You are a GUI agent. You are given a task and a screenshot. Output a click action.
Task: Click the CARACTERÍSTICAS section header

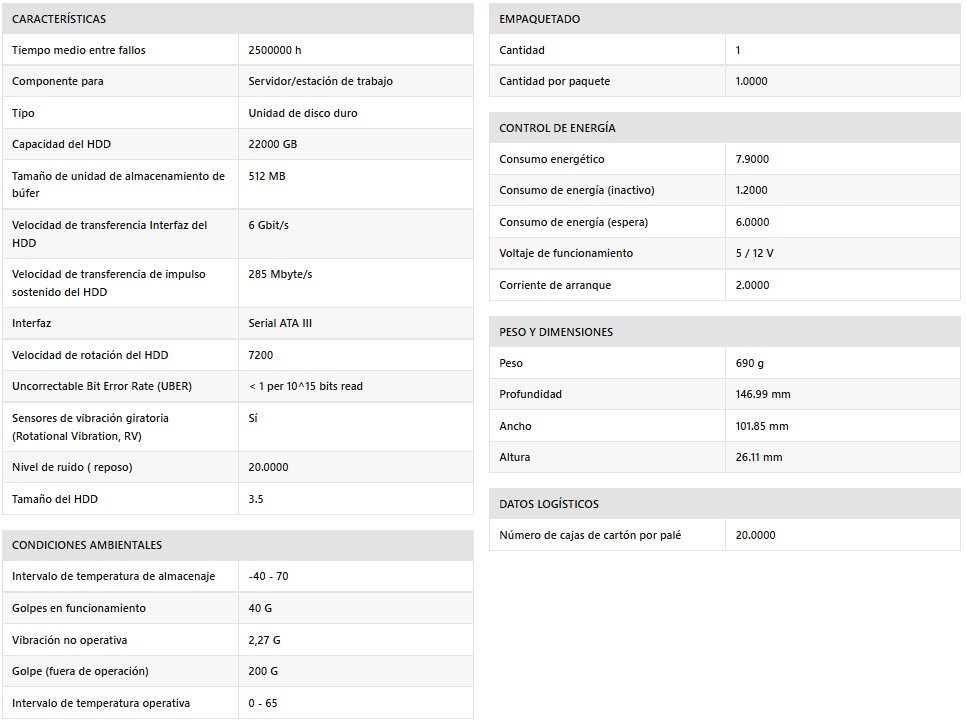[x=59, y=19]
